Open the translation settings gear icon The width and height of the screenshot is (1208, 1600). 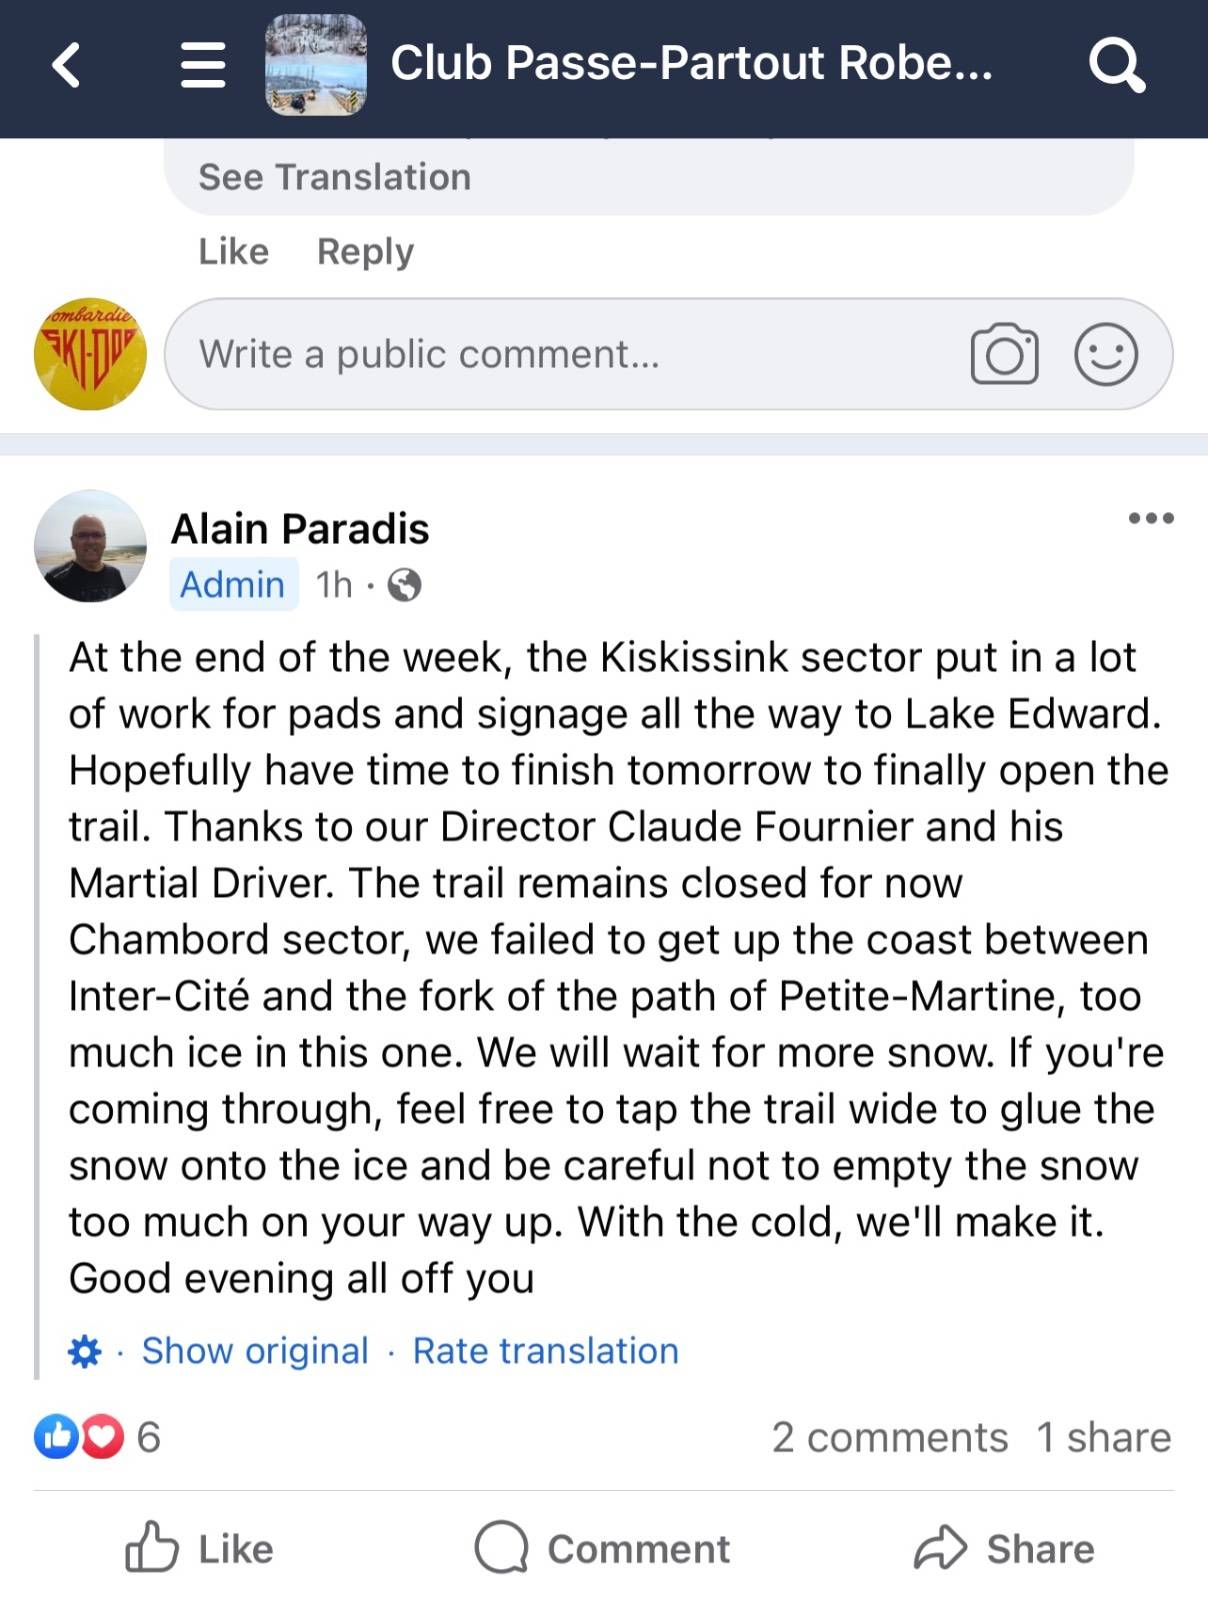pos(85,1351)
